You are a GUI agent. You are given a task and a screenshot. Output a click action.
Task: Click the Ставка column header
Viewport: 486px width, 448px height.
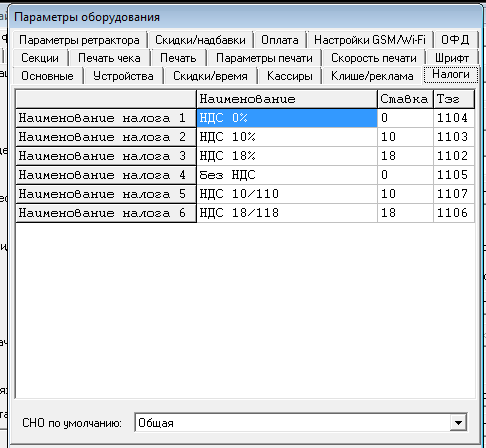405,99
